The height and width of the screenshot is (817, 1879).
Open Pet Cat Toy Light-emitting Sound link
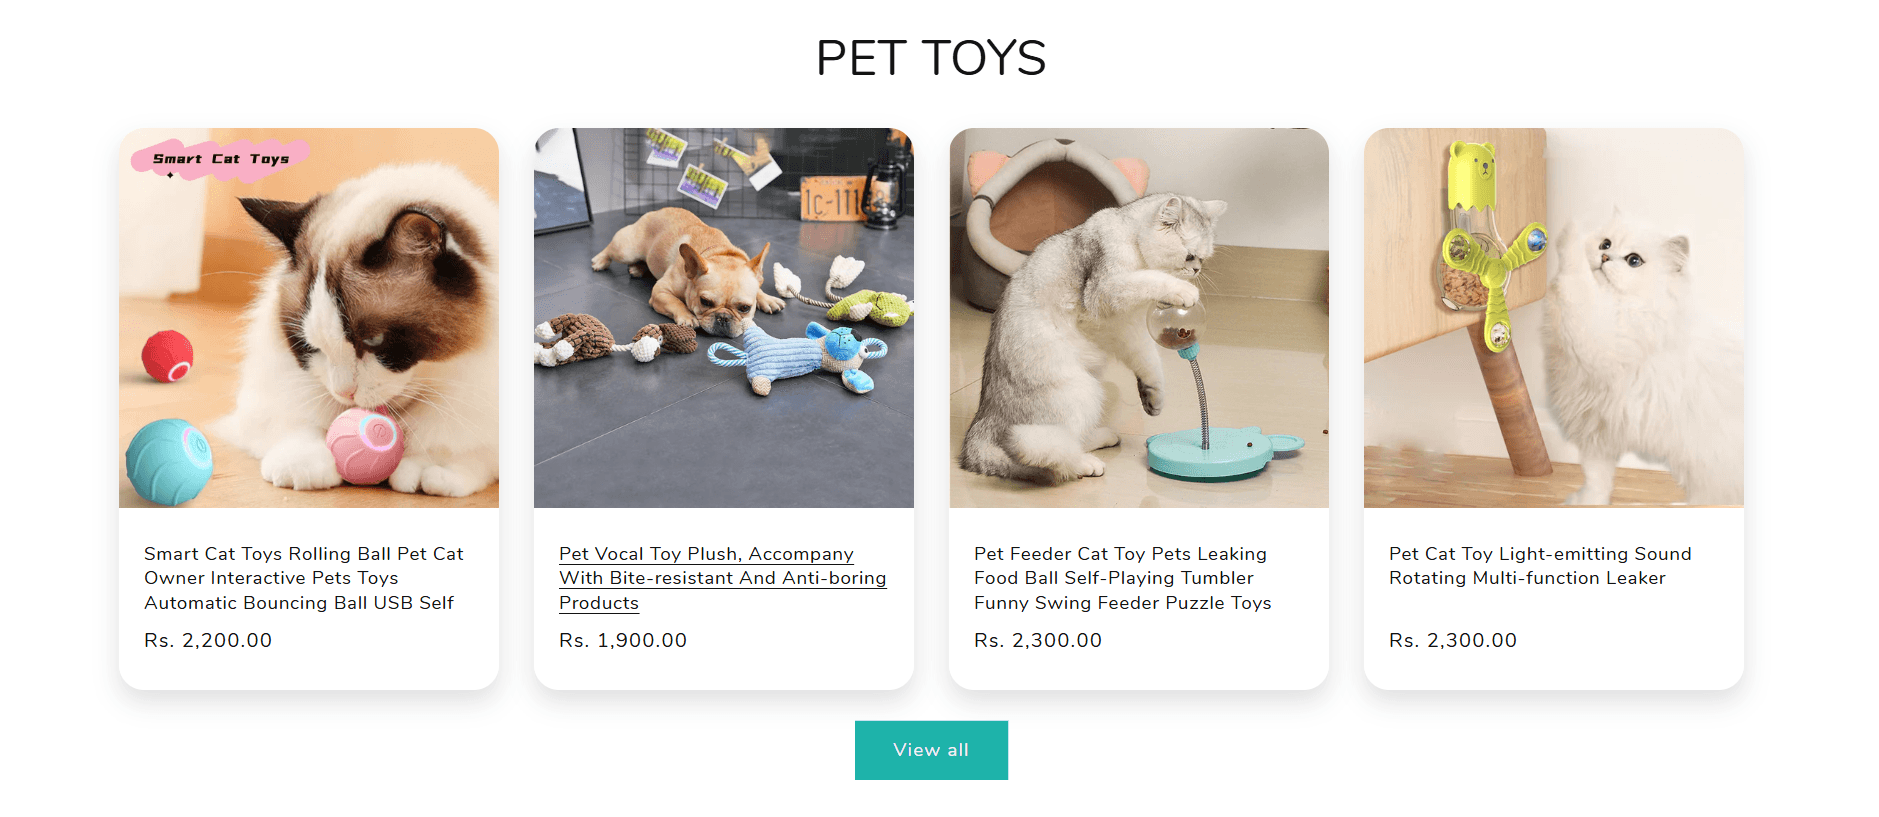(x=1540, y=566)
